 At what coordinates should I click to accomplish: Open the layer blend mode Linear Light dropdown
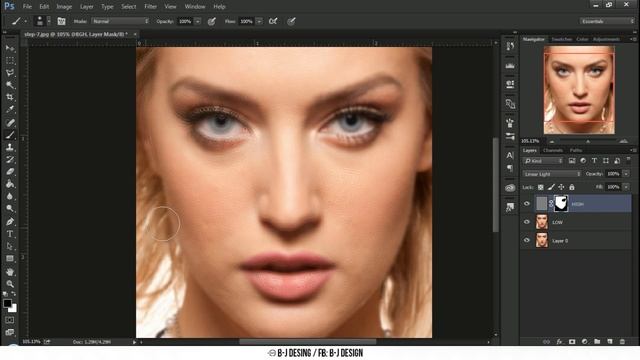[x=552, y=174]
